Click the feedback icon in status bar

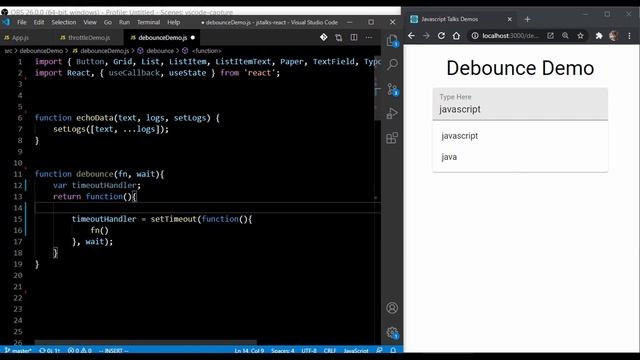tap(380, 351)
